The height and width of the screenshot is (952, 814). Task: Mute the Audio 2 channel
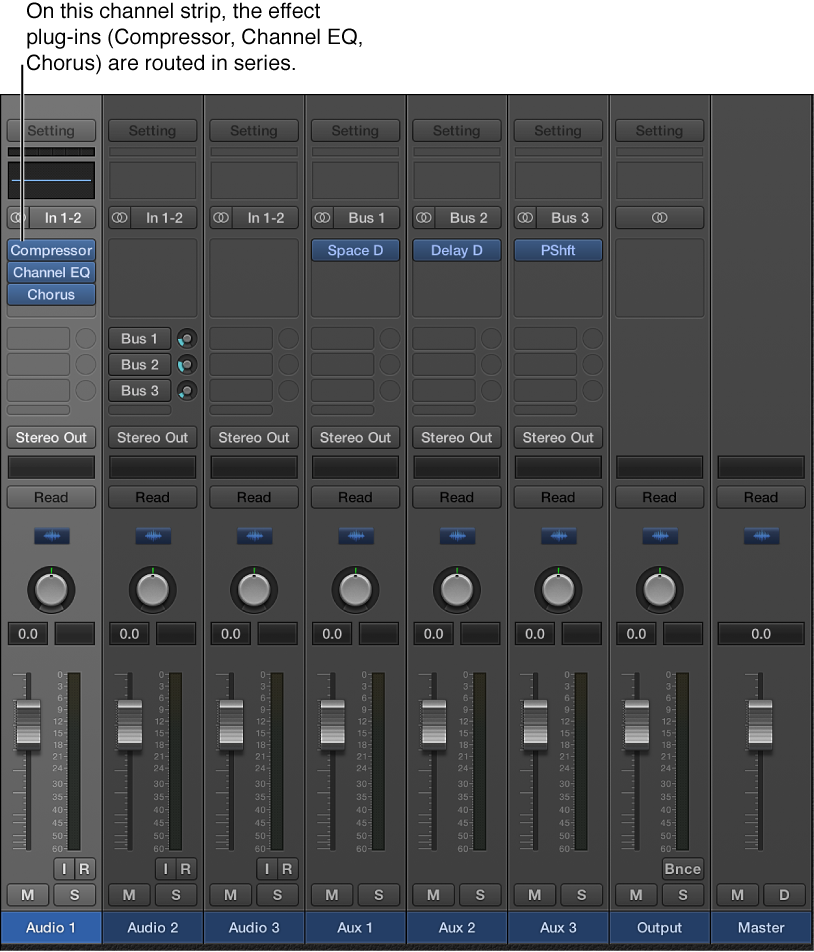tap(129, 895)
